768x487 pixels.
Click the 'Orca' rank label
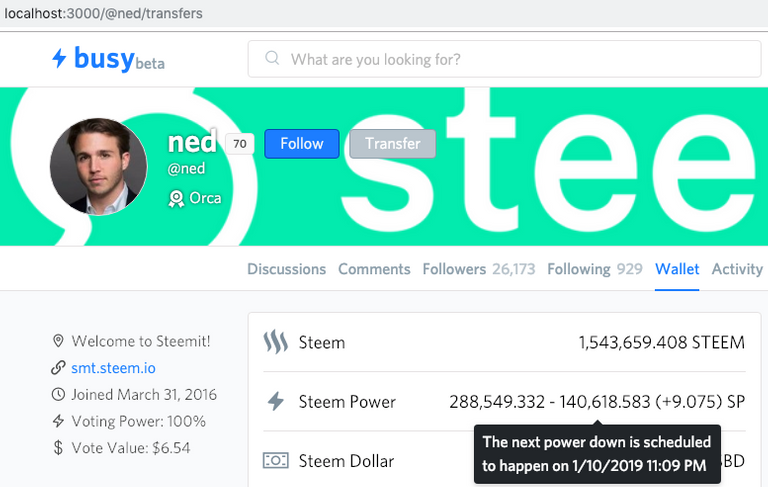click(205, 198)
